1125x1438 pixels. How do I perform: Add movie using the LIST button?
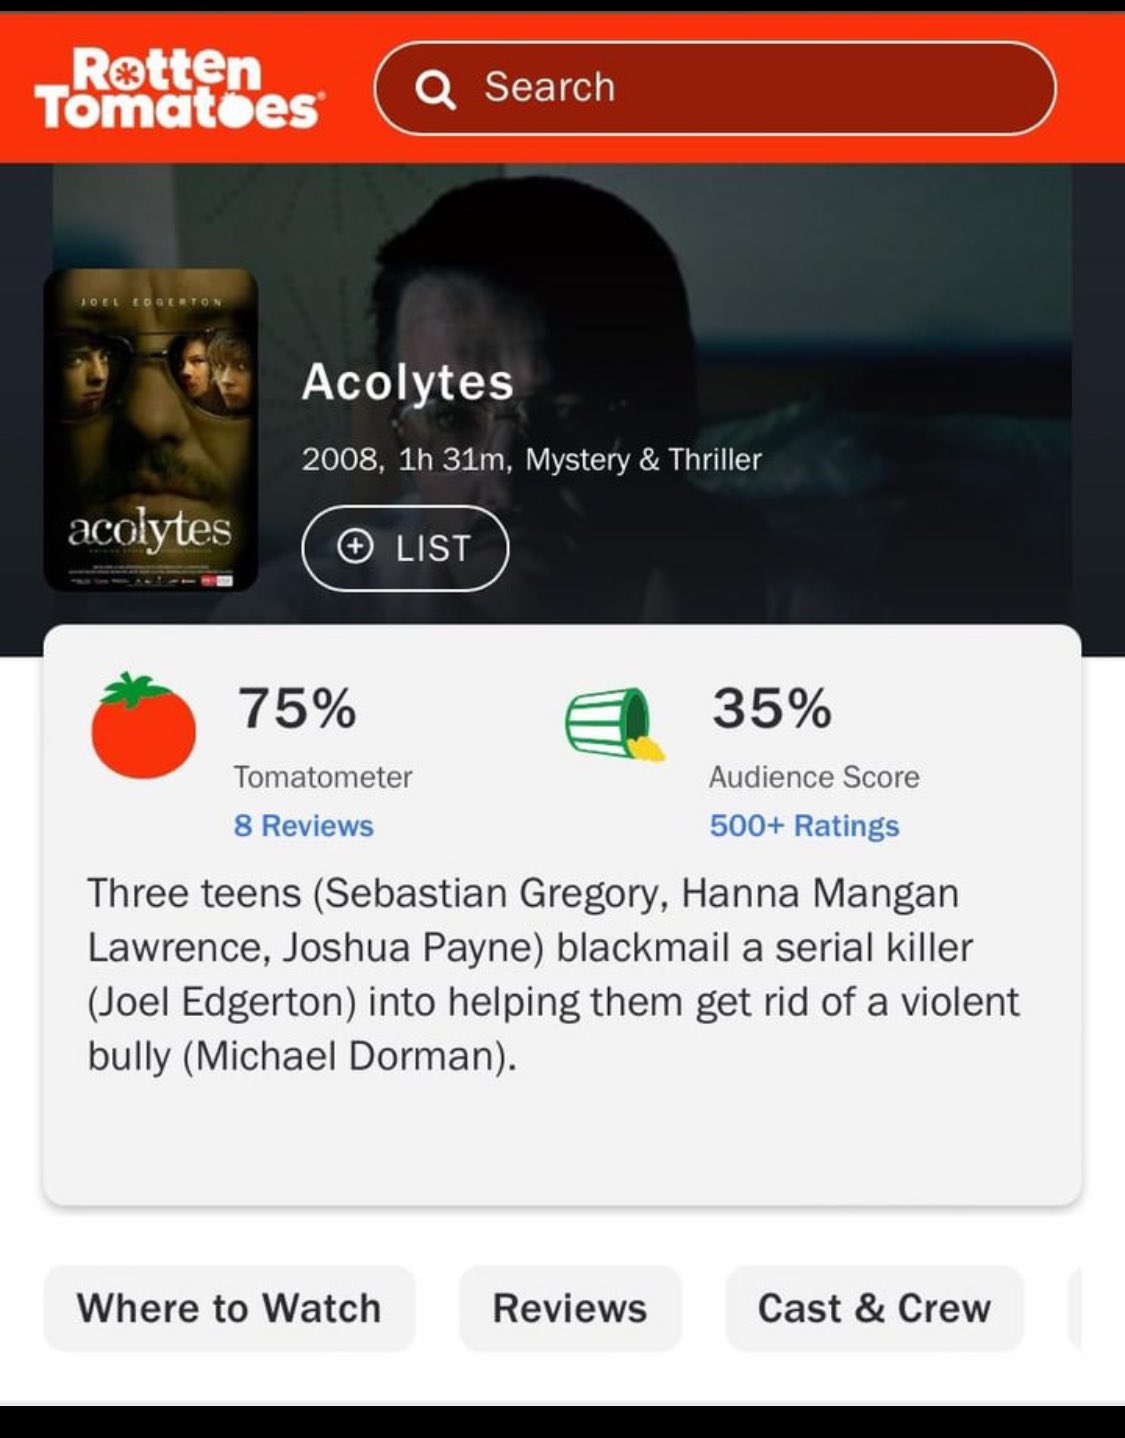pos(405,548)
